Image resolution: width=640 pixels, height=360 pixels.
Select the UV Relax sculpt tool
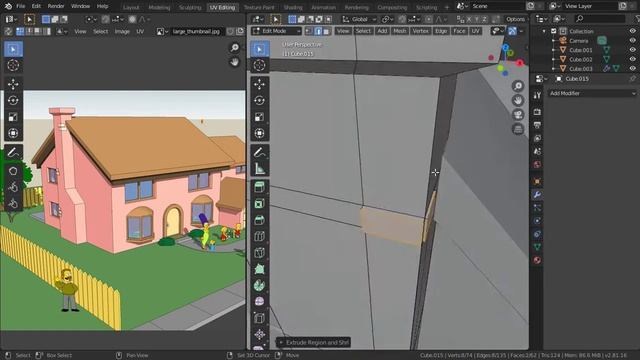[x=13, y=187]
